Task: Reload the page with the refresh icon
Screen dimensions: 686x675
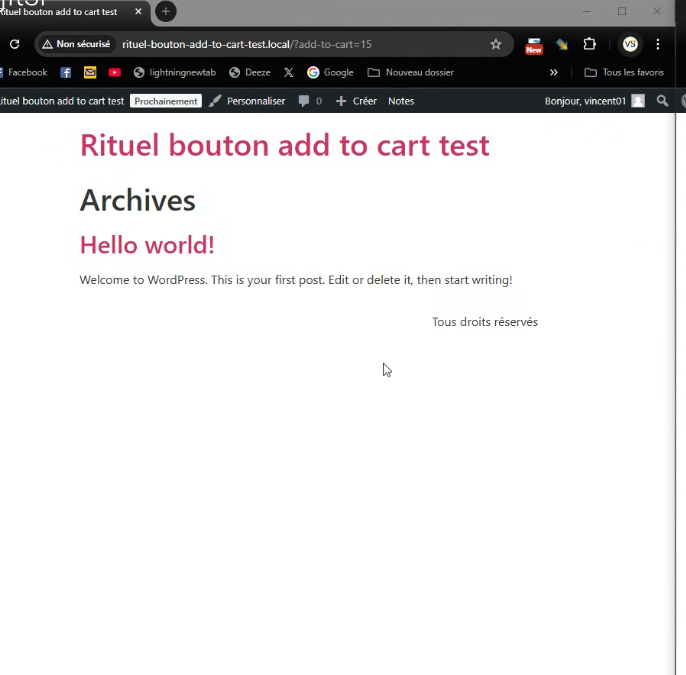Action: pos(14,45)
